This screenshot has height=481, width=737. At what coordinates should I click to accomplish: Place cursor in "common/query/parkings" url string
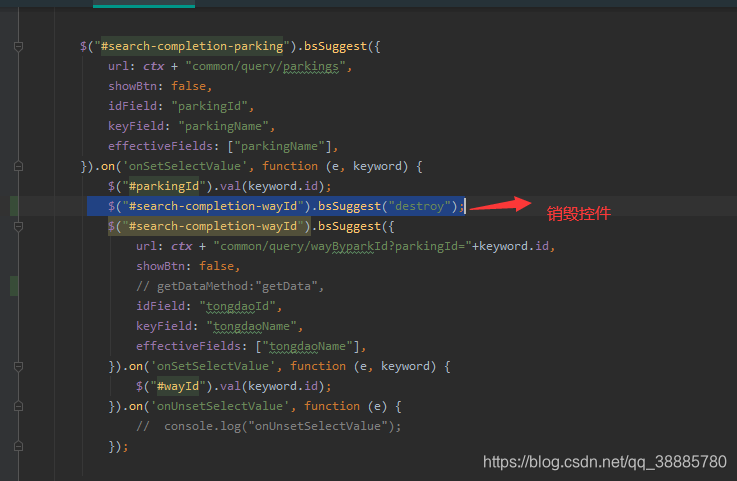[266, 66]
